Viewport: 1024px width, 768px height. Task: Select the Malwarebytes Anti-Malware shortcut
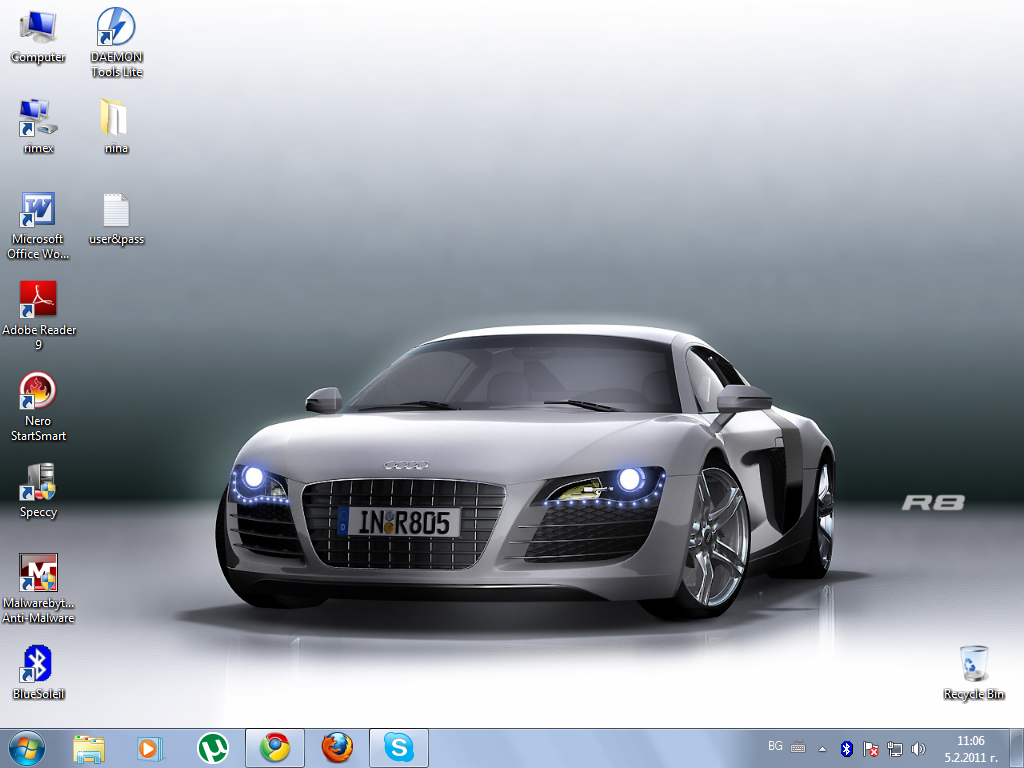(38, 589)
